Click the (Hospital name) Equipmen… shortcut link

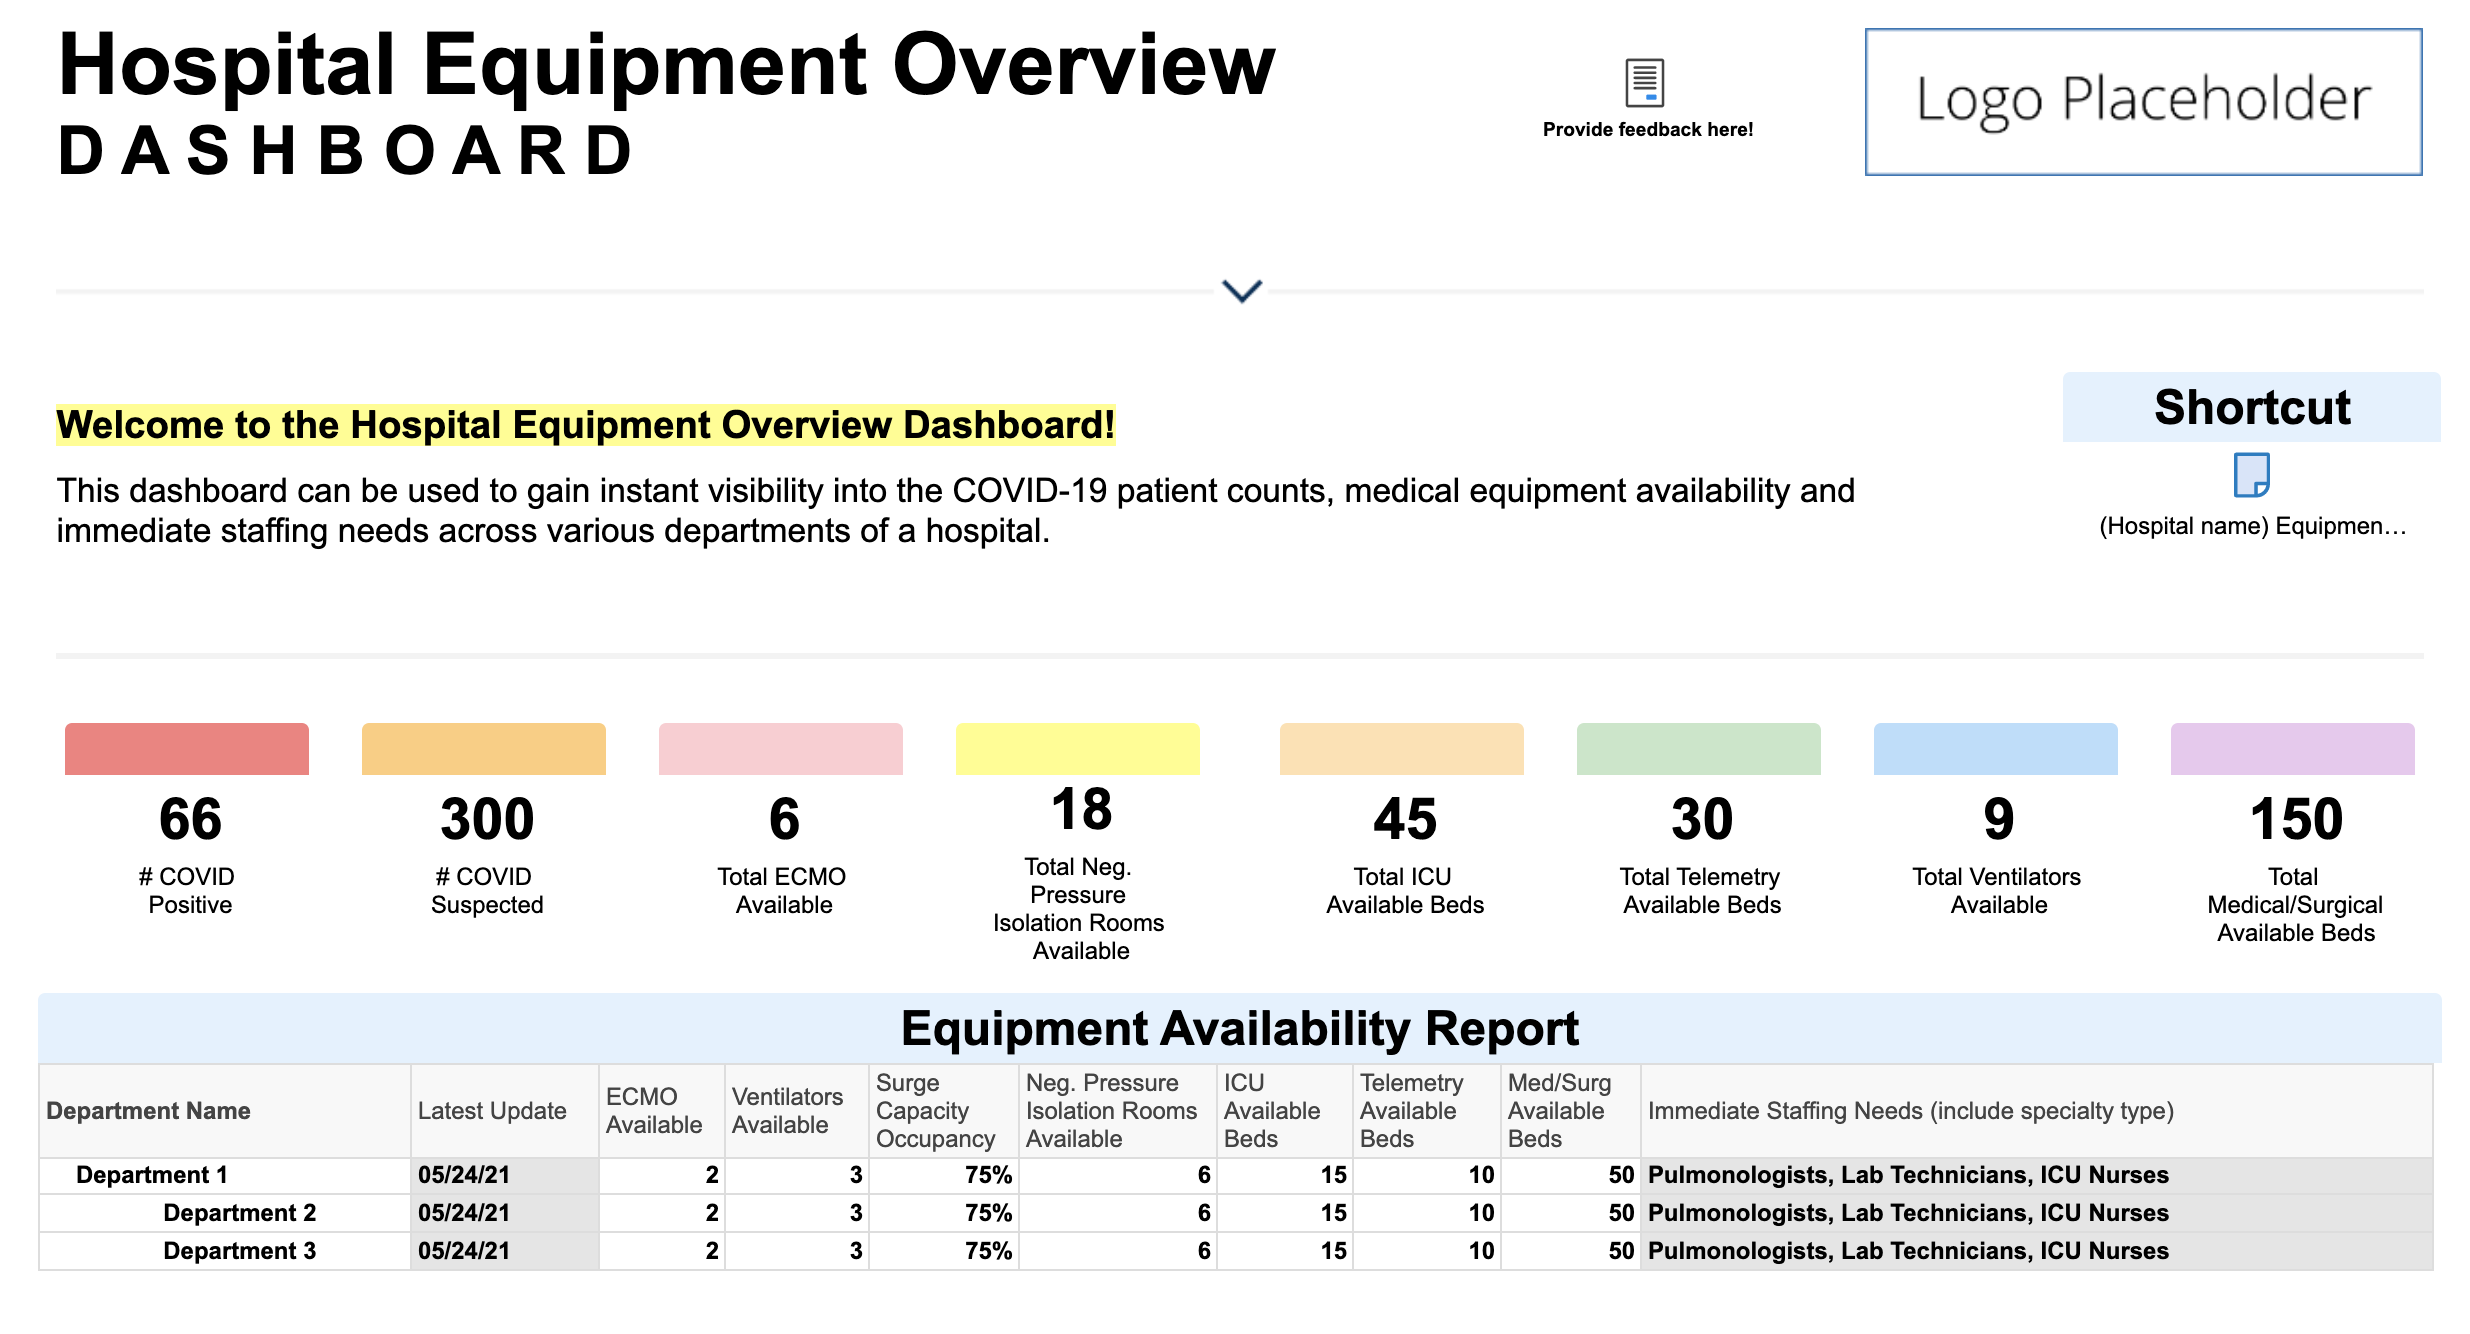click(2252, 526)
